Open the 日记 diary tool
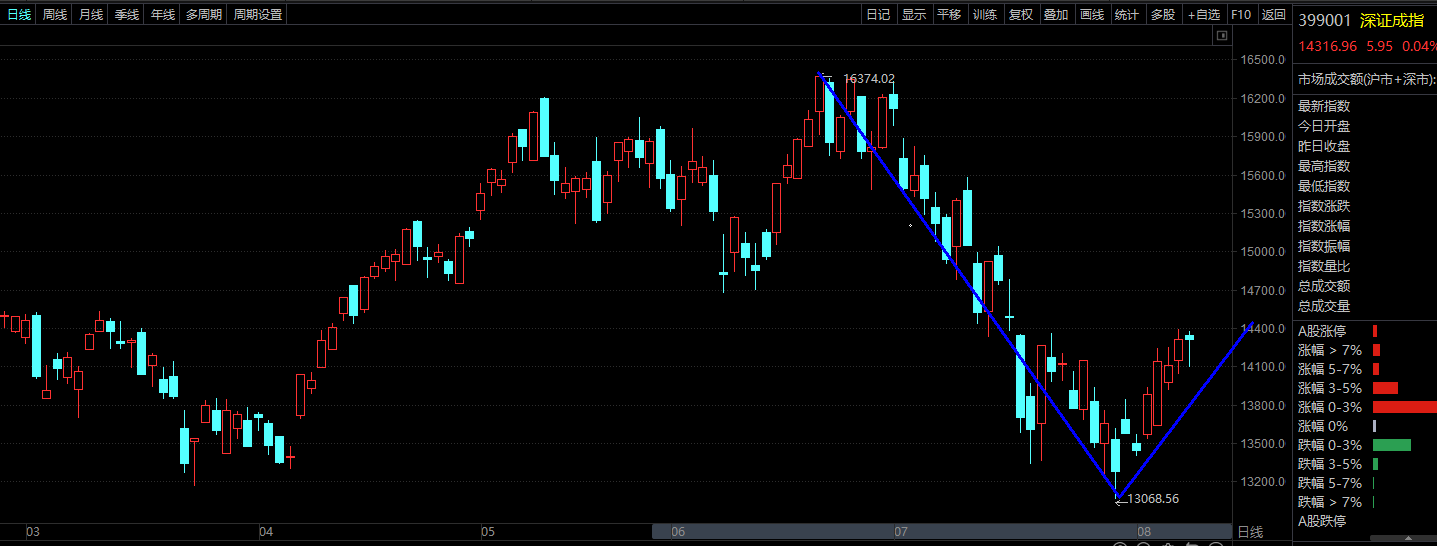The width and height of the screenshot is (1437, 546). (878, 15)
